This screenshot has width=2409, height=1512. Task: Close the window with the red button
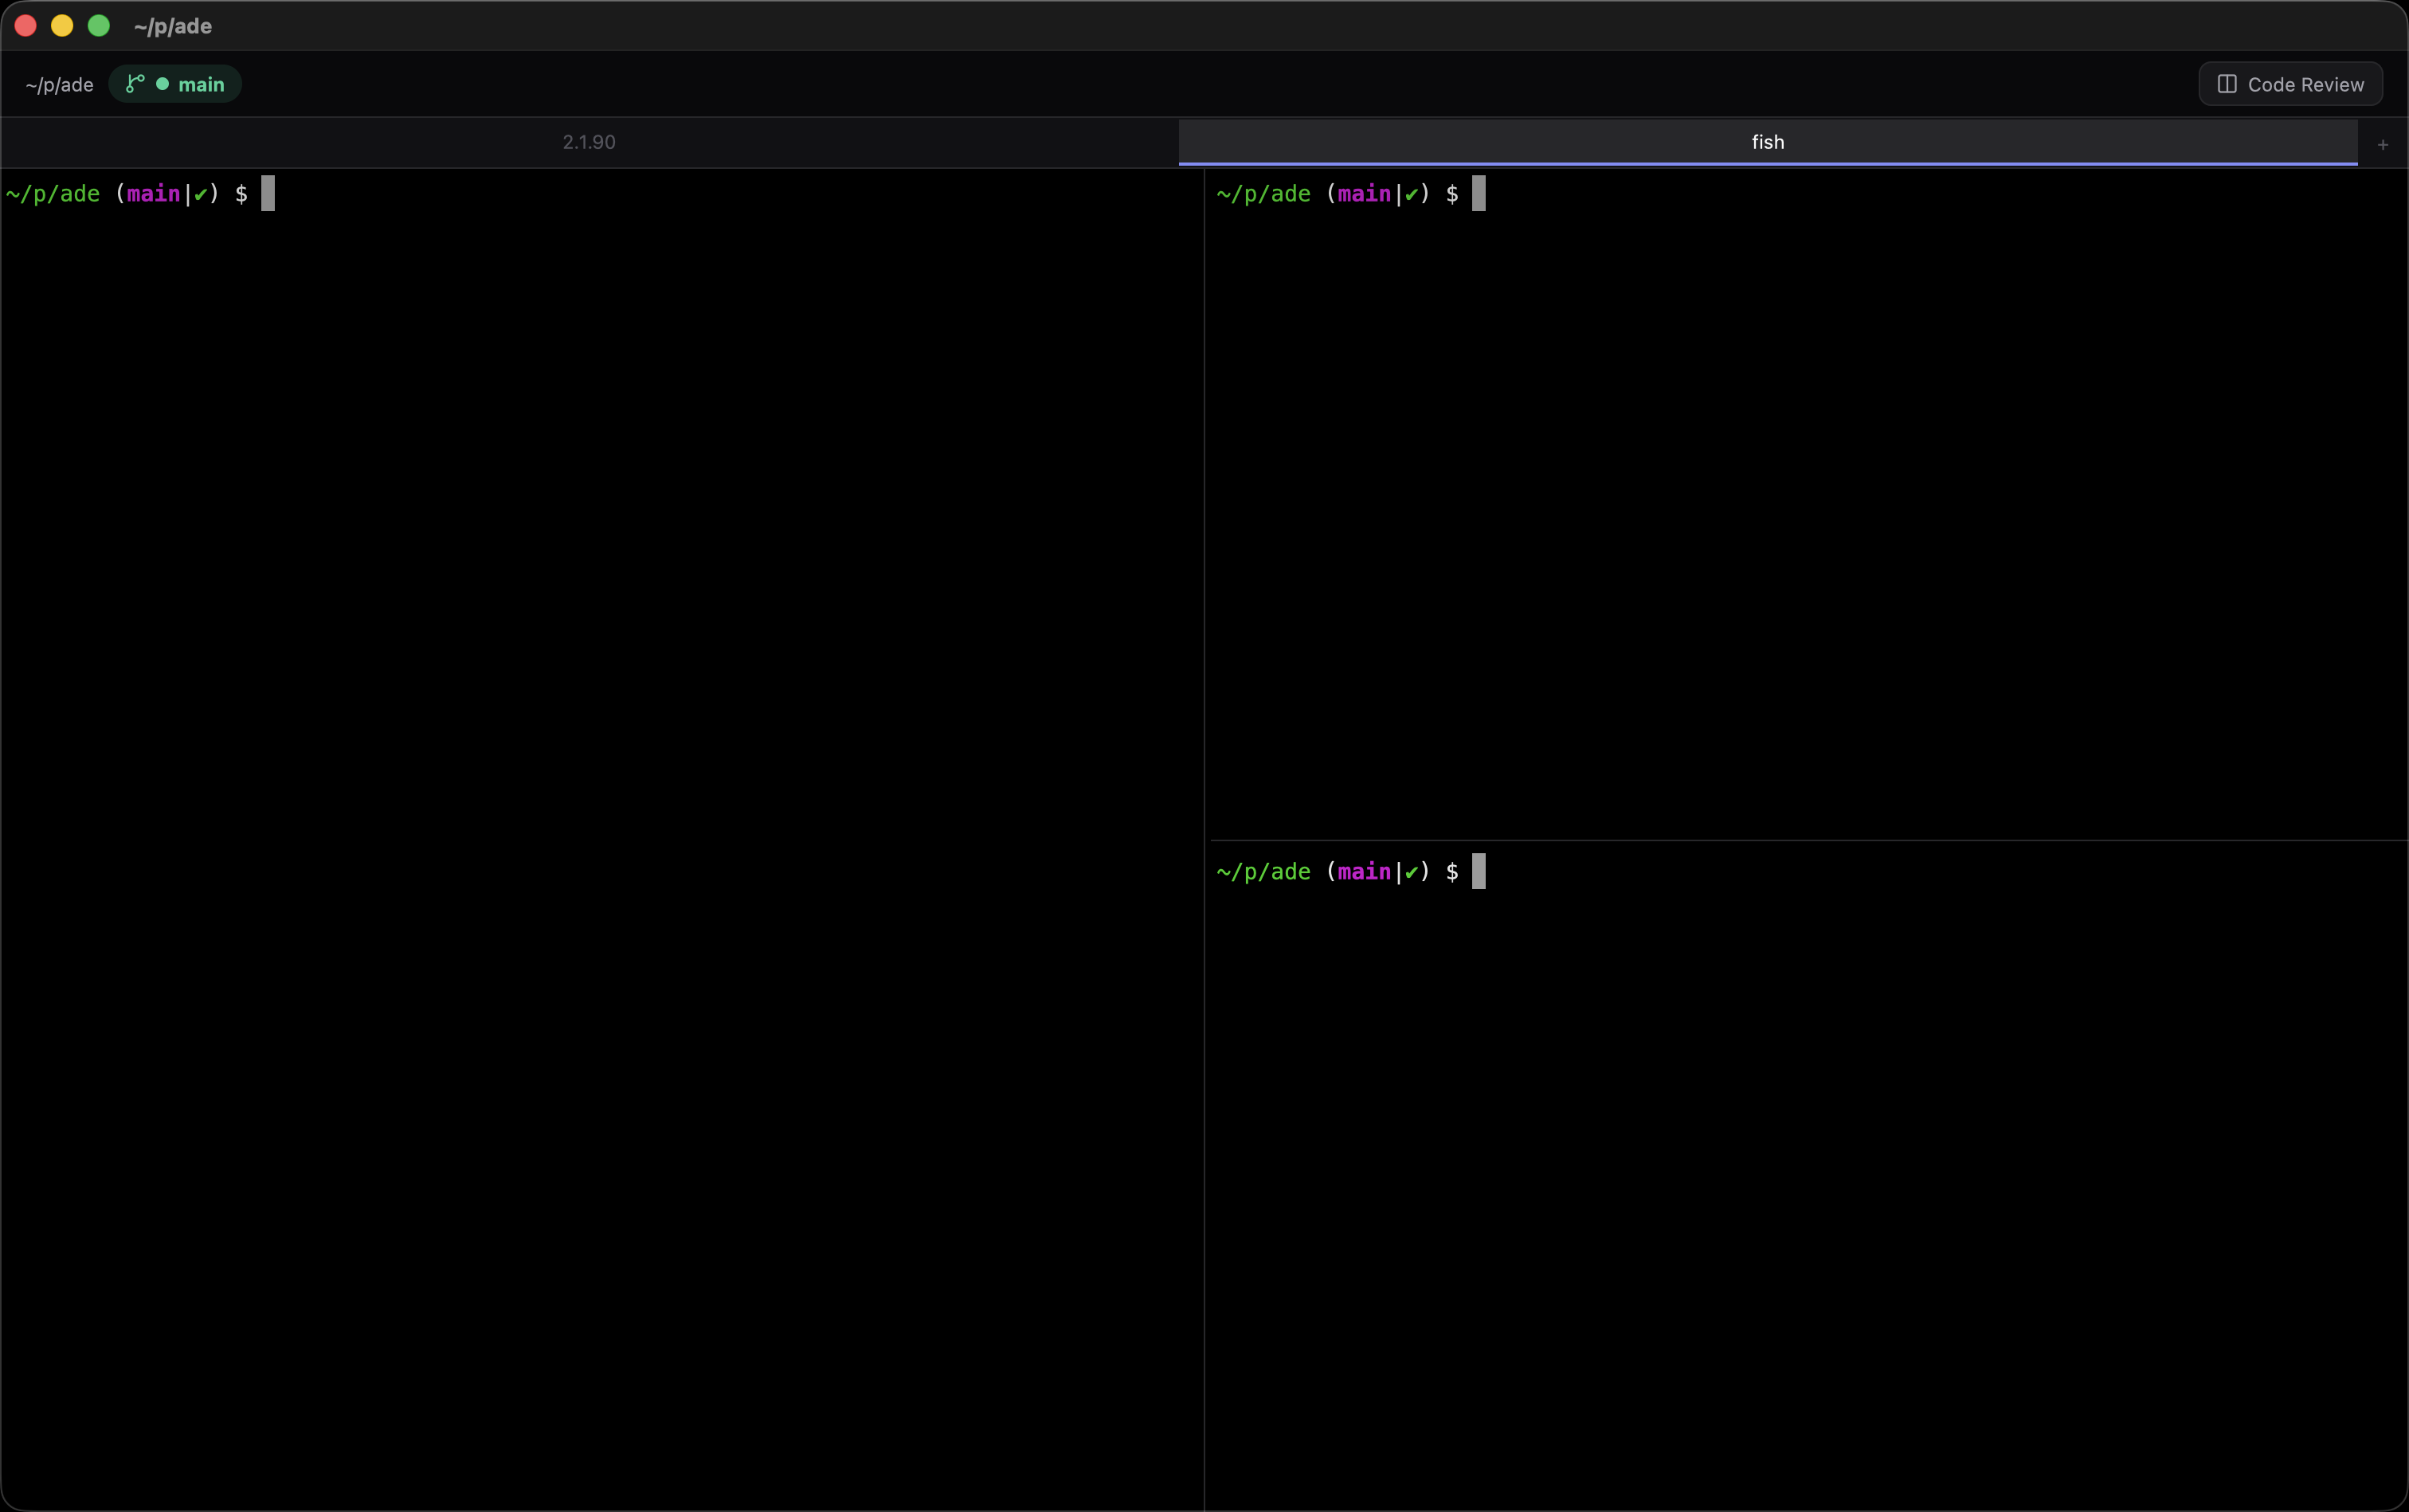pos(26,26)
